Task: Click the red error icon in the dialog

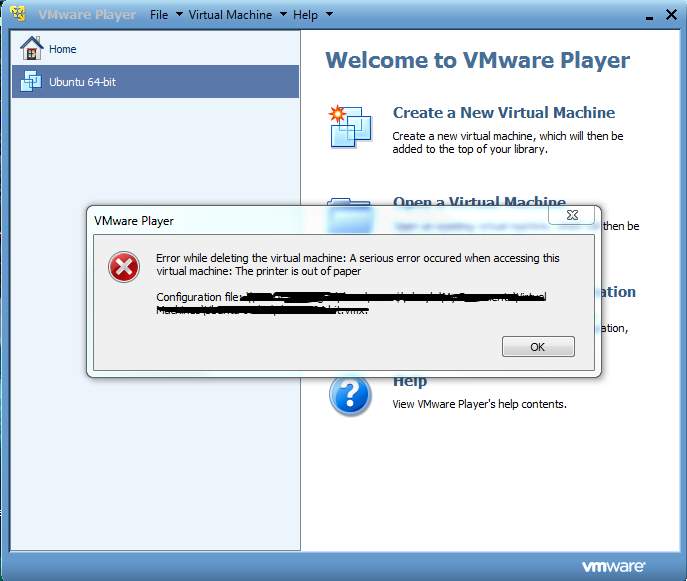Action: click(124, 267)
